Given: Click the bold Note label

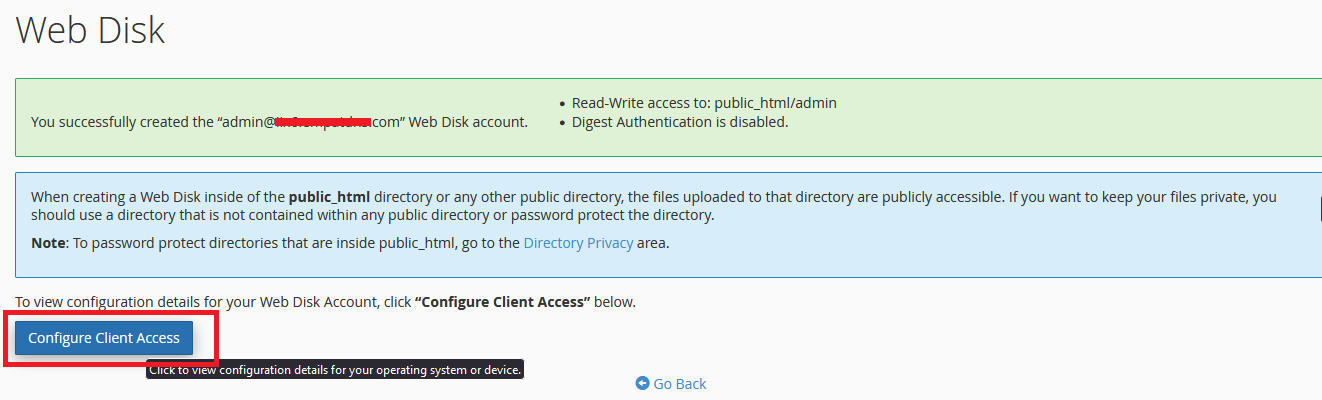Looking at the screenshot, I should 47,243.
